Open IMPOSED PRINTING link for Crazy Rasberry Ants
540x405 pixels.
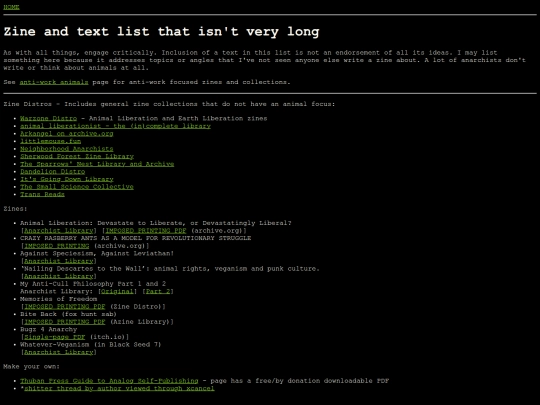[x=56, y=246]
